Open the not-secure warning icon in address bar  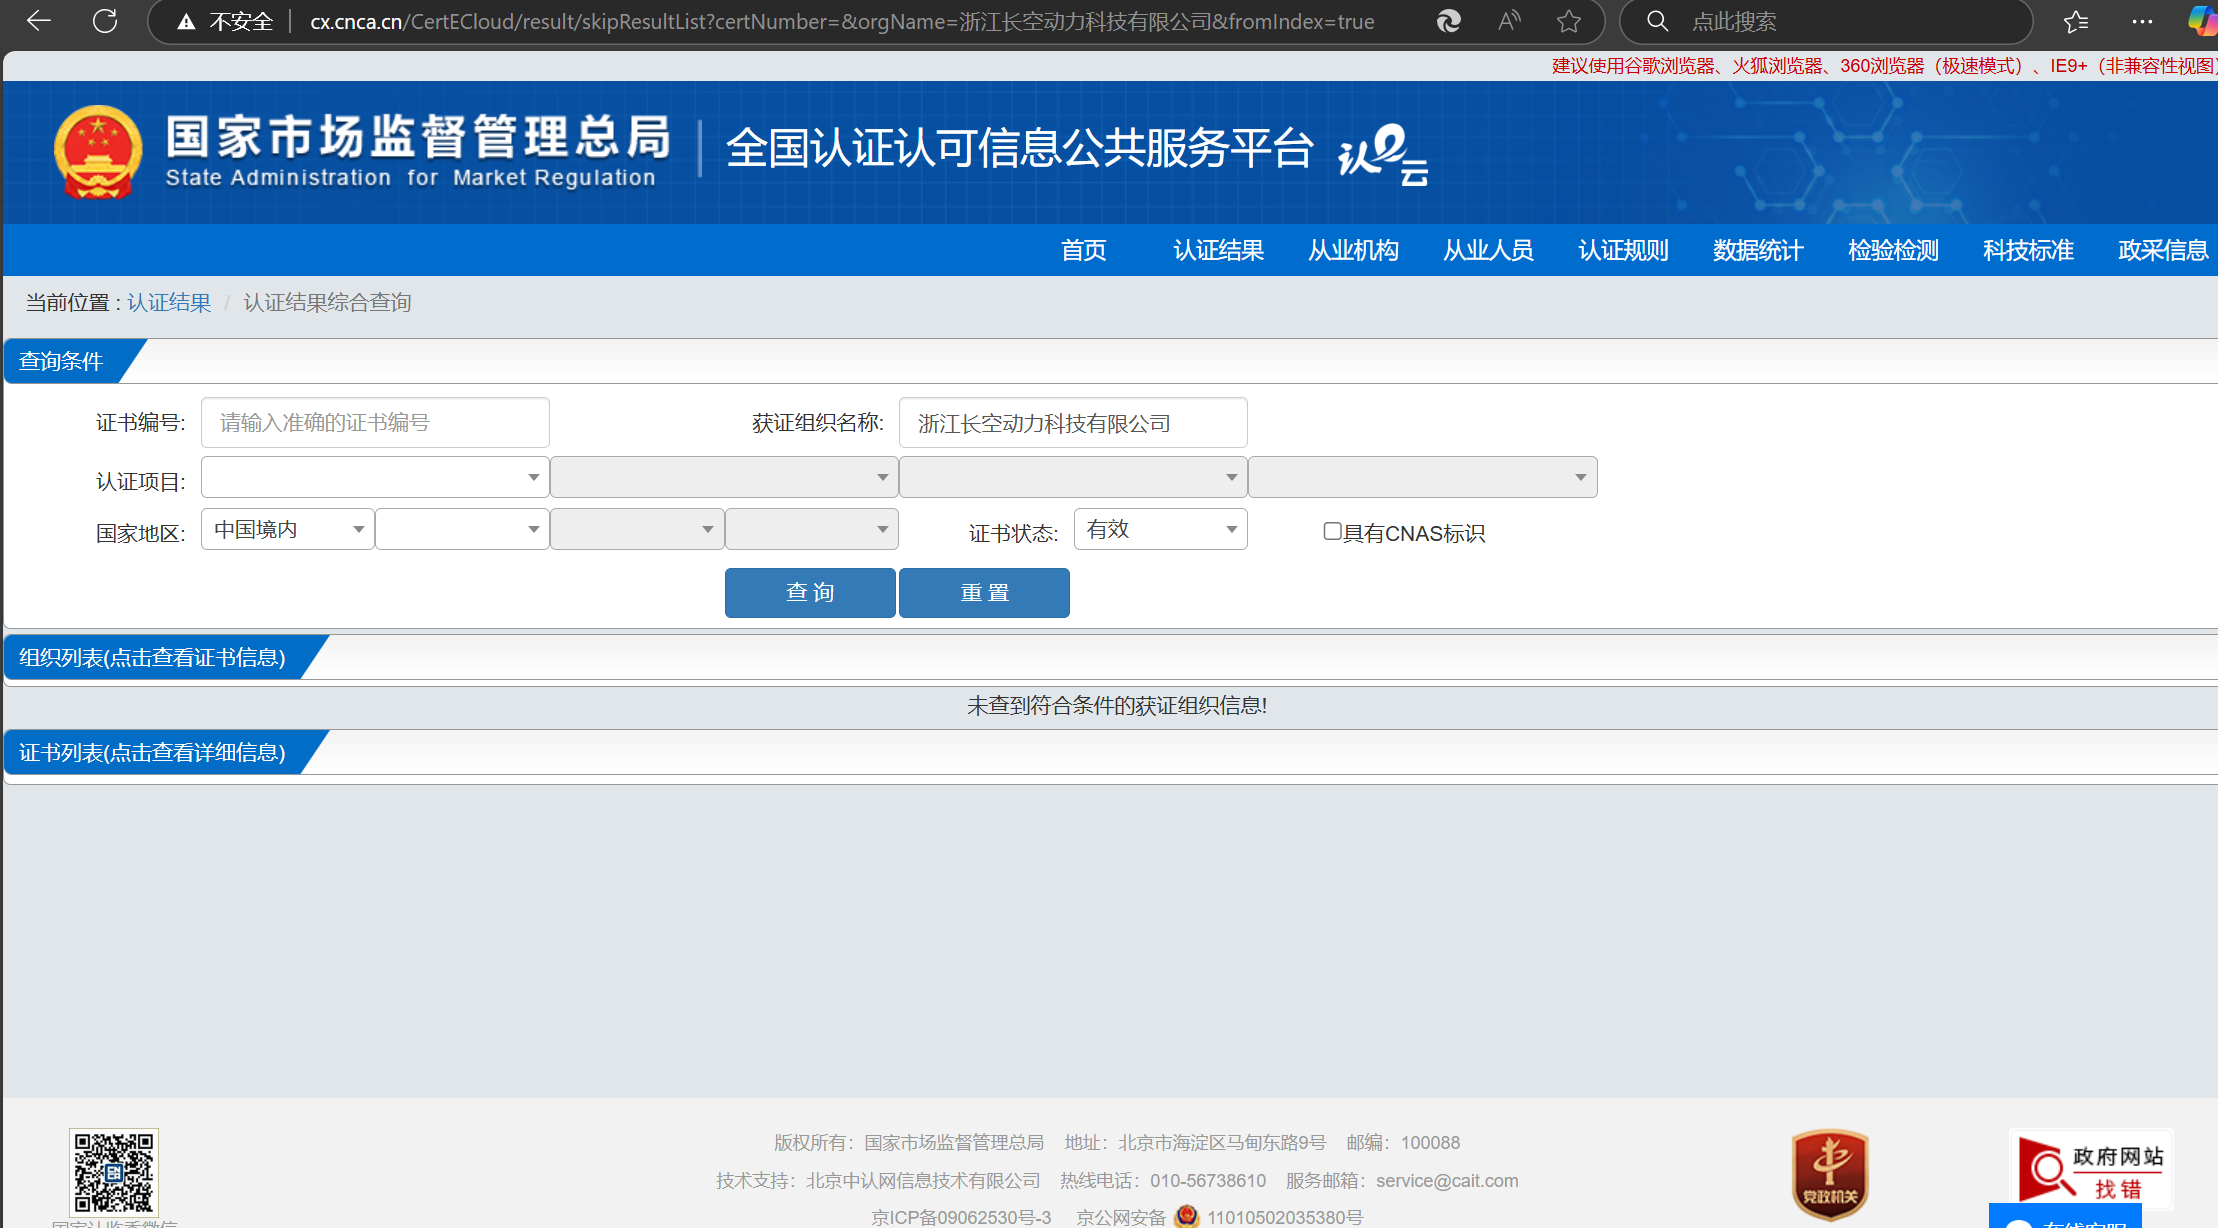(186, 22)
